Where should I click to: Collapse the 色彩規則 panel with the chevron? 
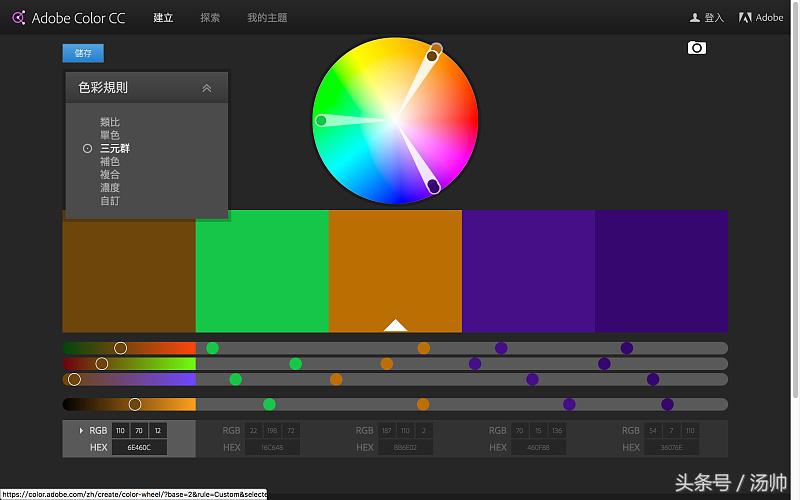pyautogui.click(x=207, y=88)
